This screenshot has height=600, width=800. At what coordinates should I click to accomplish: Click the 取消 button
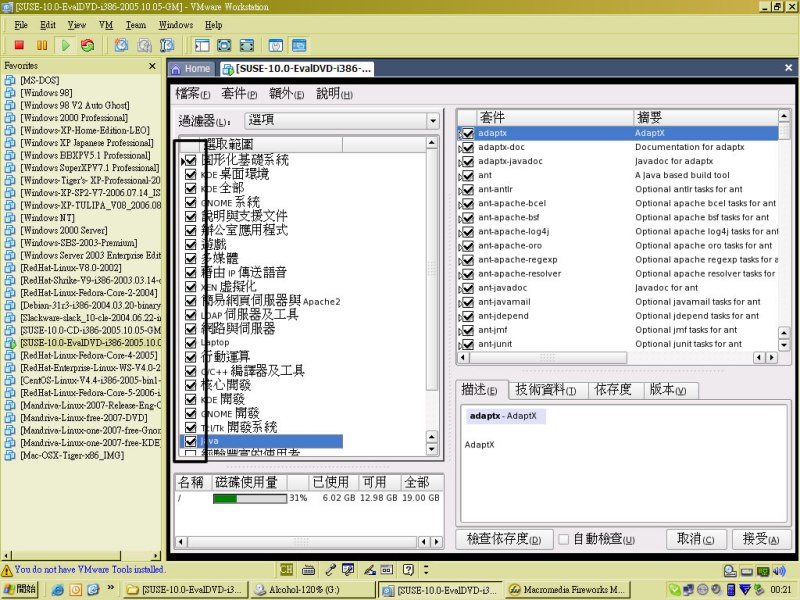pyautogui.click(x=696, y=539)
